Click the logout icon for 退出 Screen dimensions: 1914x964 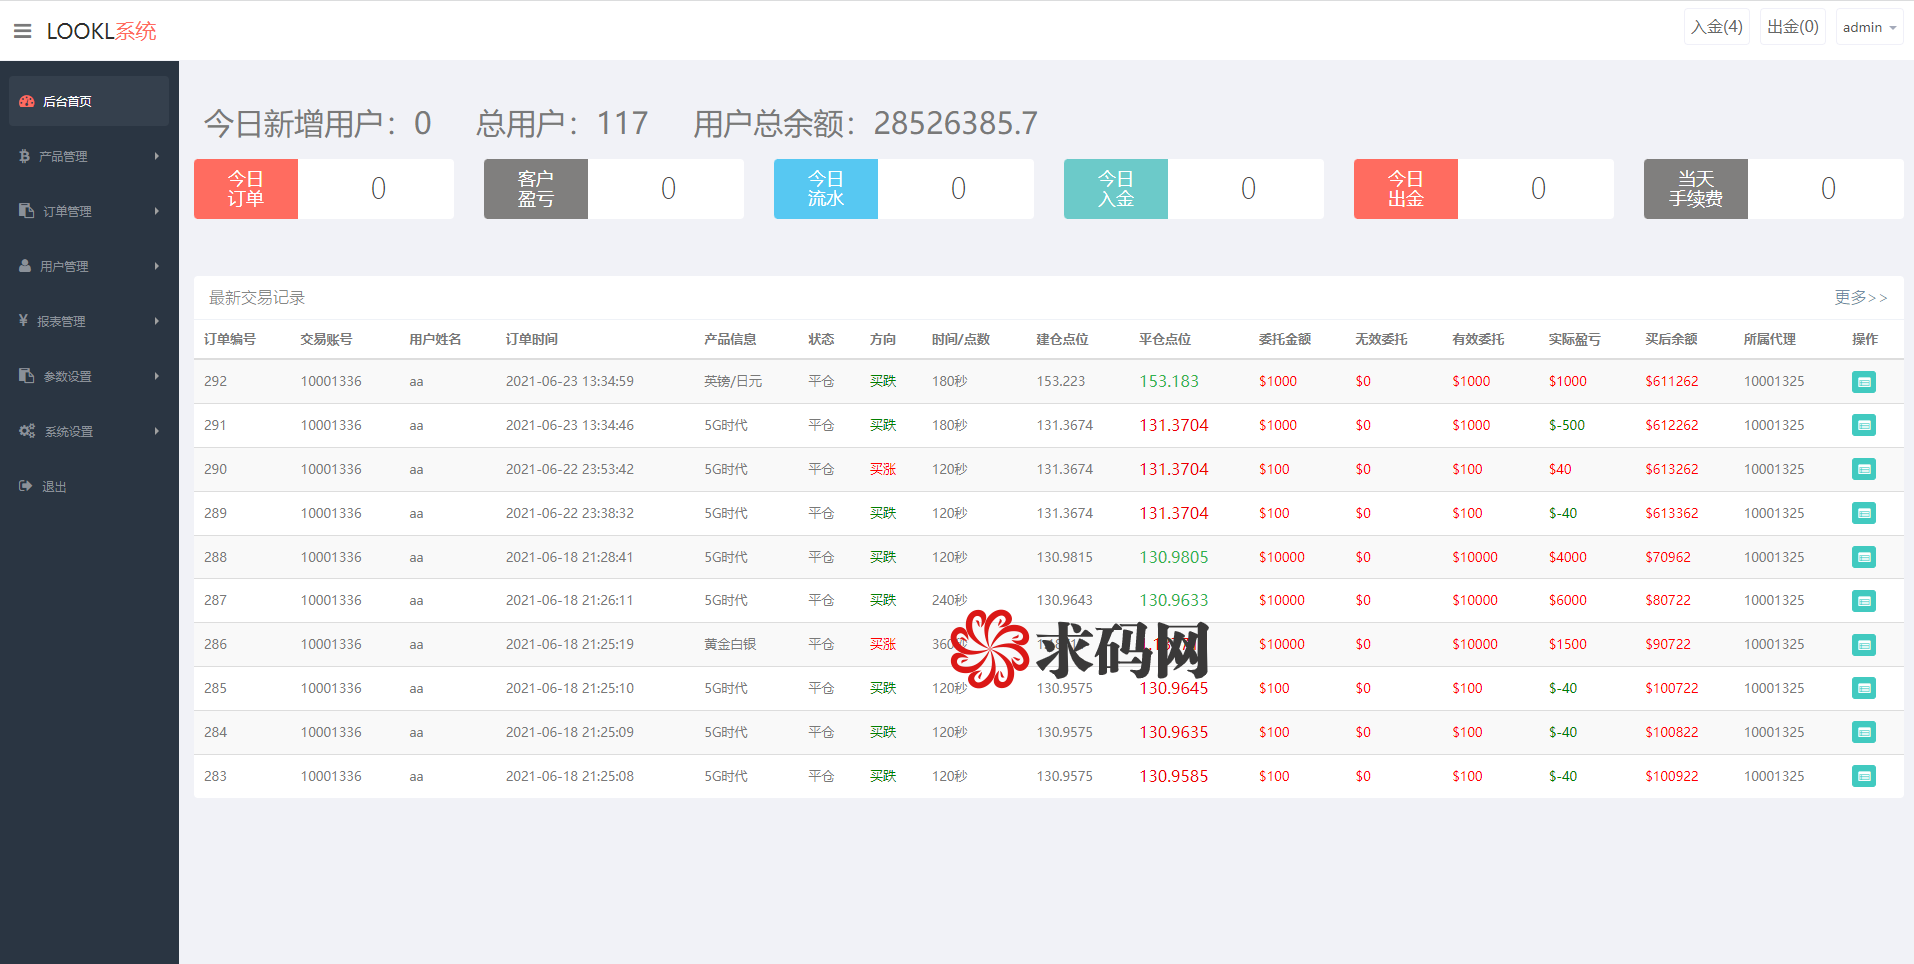click(x=25, y=486)
